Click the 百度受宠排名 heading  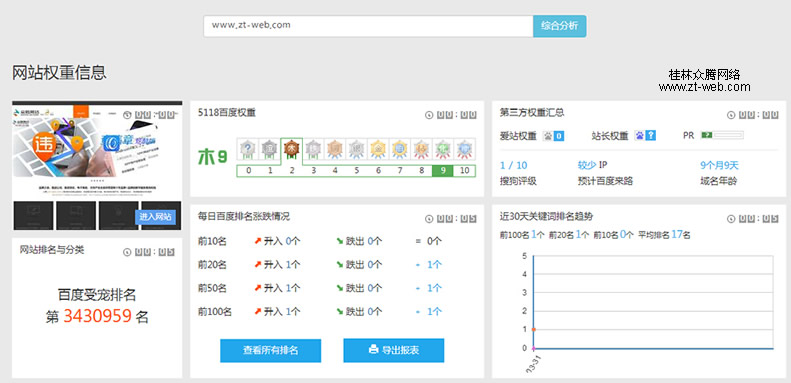(97, 295)
